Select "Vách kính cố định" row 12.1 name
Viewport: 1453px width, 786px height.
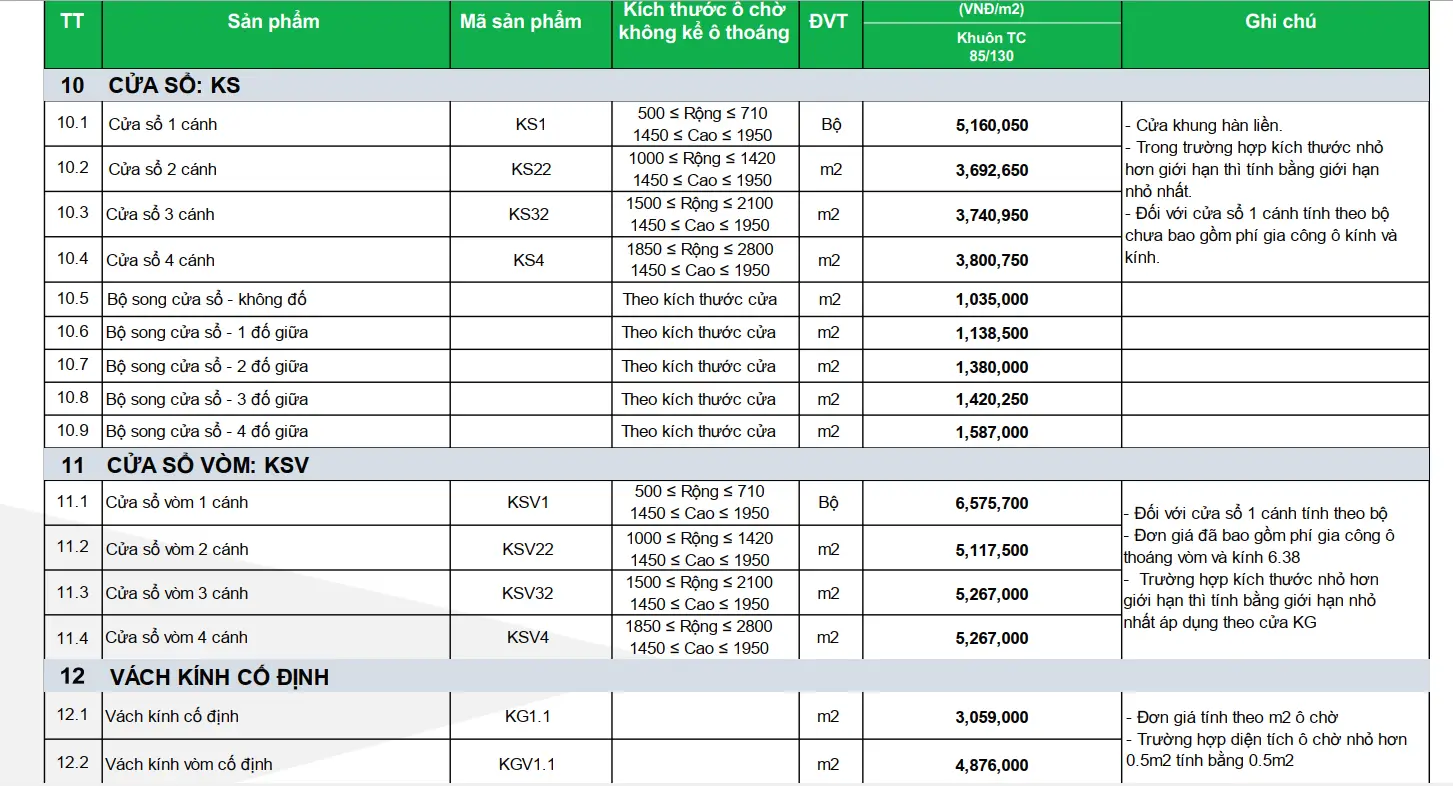[x=174, y=716]
